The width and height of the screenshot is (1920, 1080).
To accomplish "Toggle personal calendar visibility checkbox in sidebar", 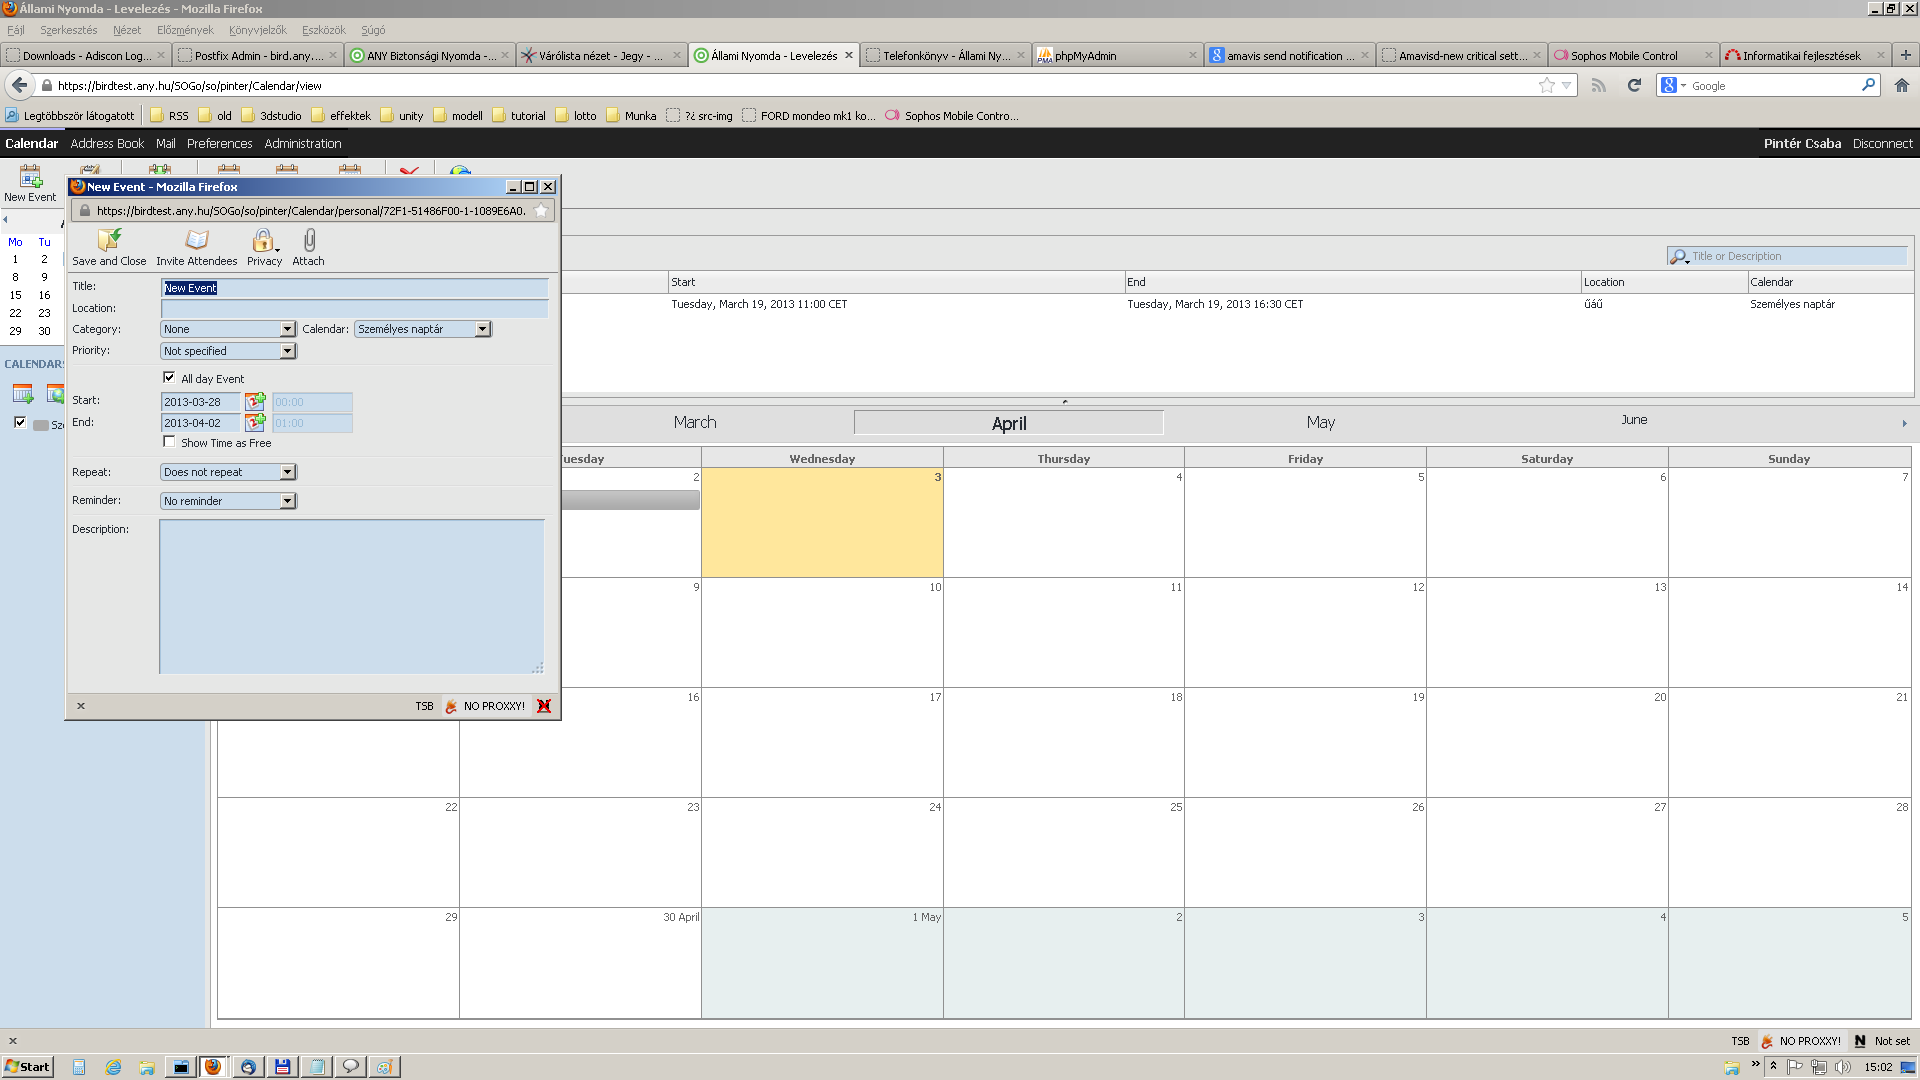I will 20,422.
